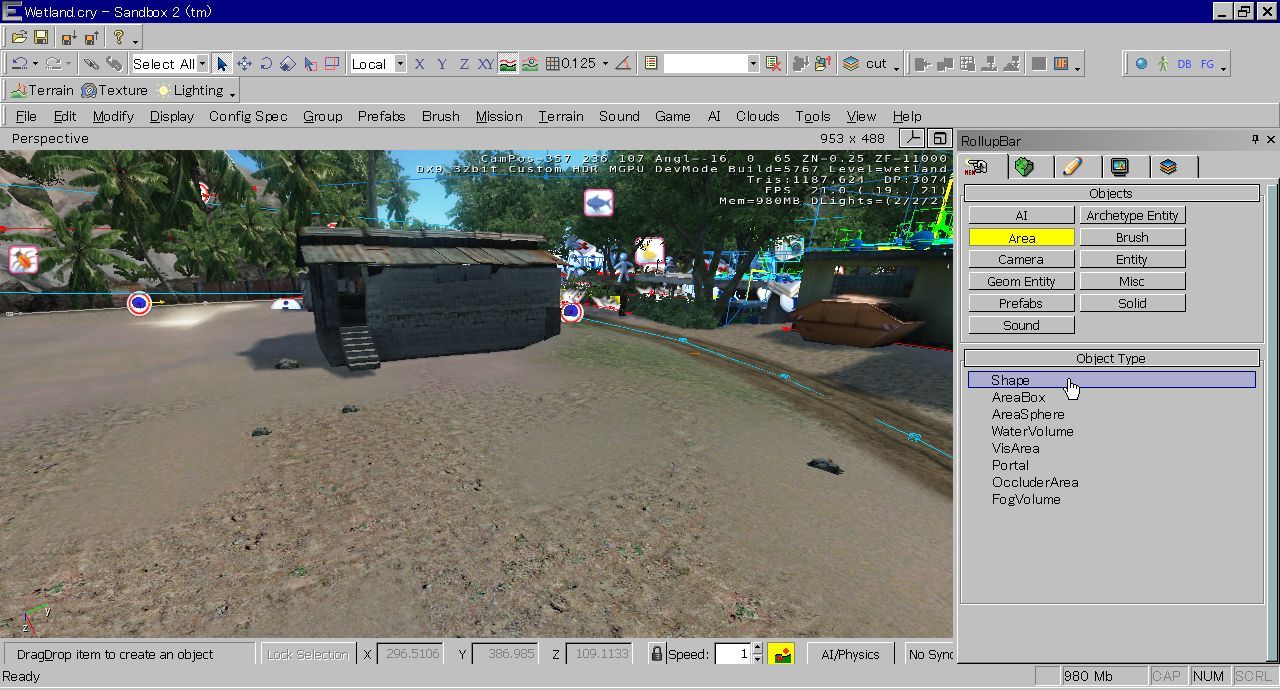Expand undo history dropdown arrow

(35, 64)
